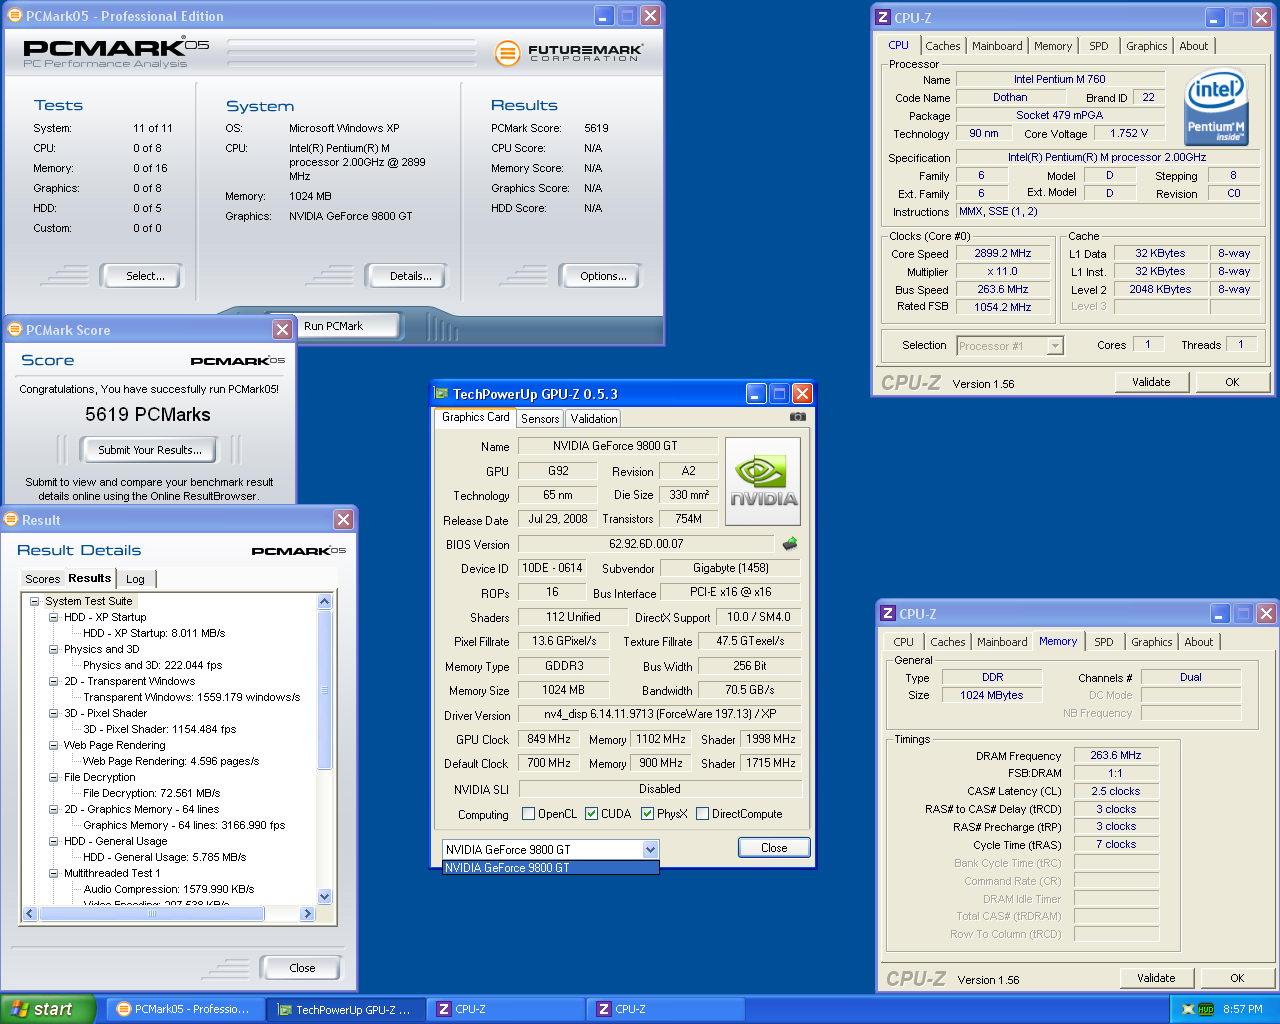Collapse the Physics and 3D node
This screenshot has width=1280, height=1024.
coord(54,649)
